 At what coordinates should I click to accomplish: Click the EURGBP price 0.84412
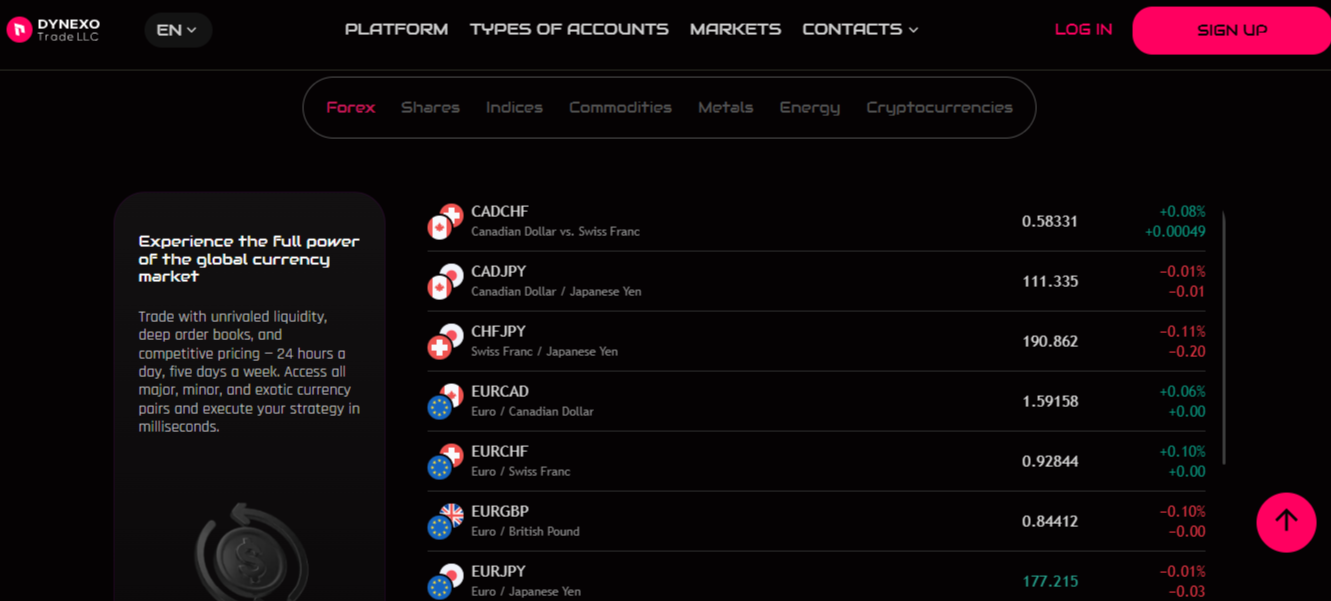click(x=1050, y=521)
